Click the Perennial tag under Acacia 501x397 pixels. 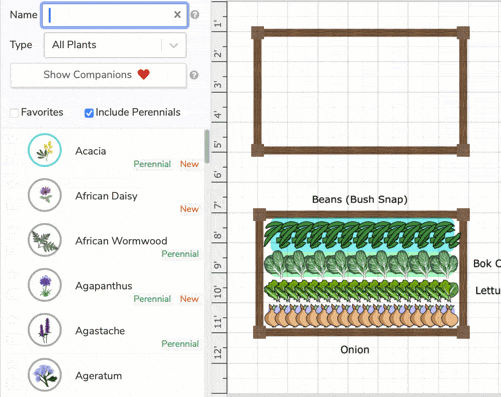152,164
